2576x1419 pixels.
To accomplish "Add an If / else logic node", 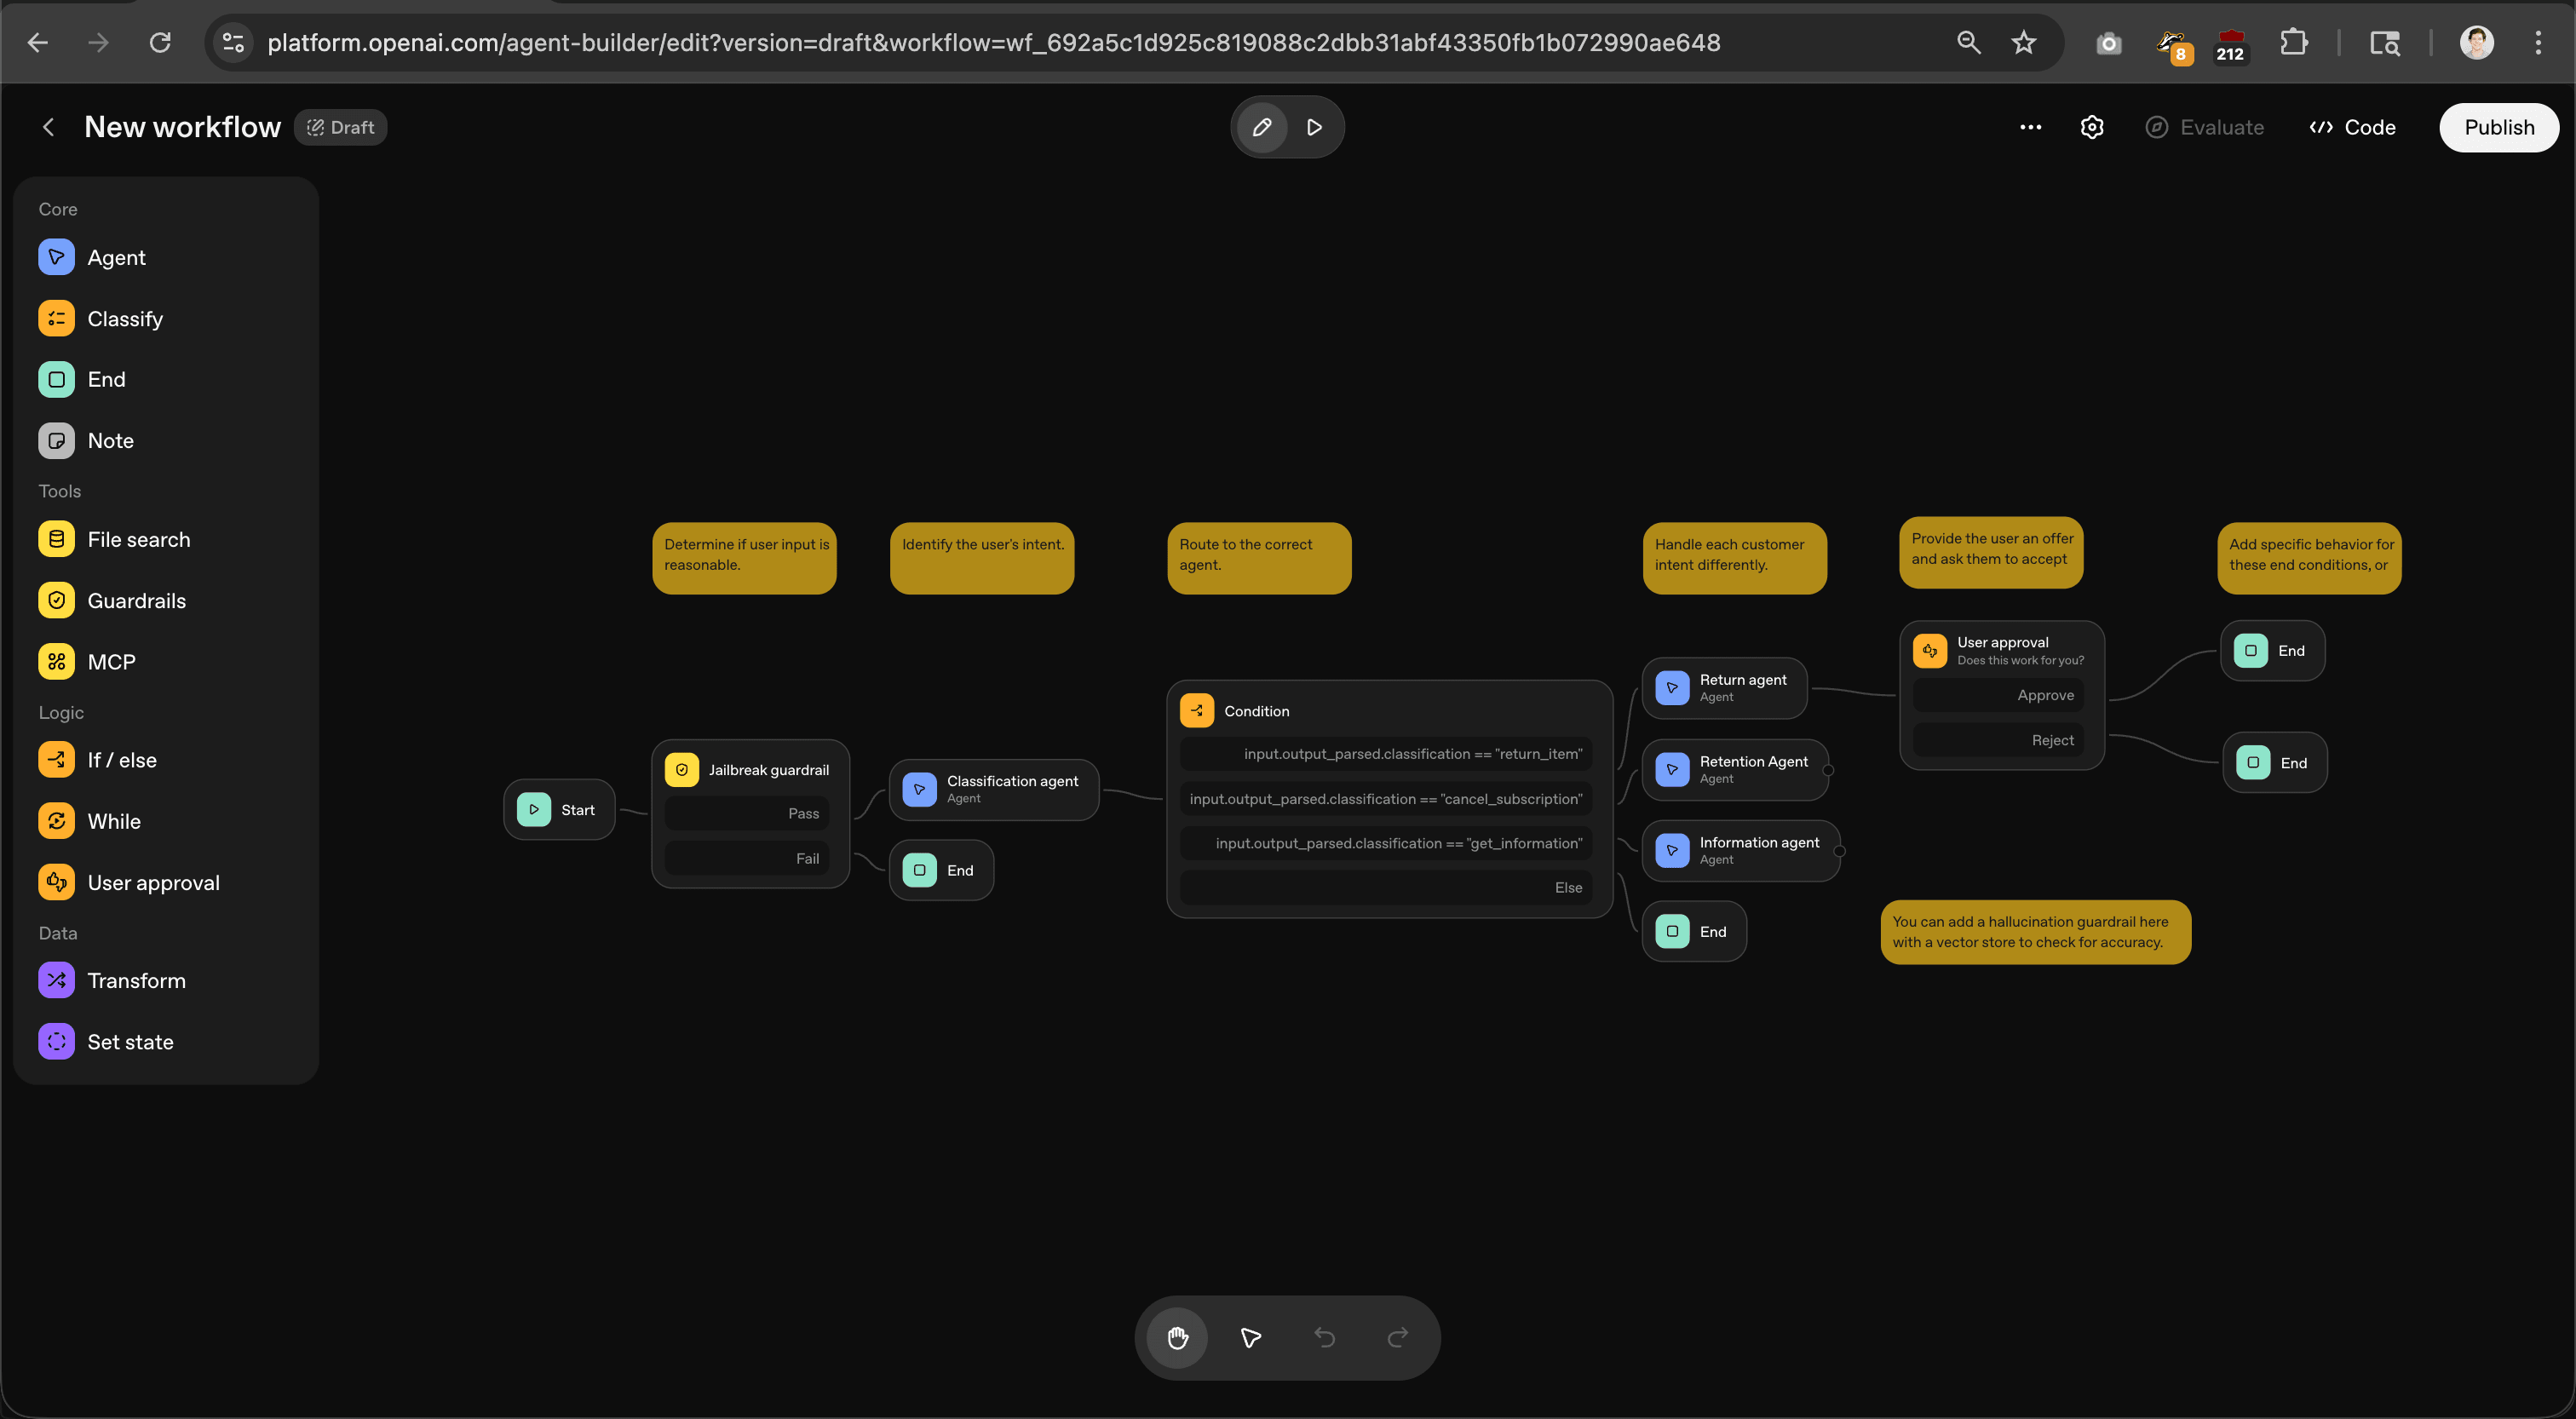I will 121,760.
